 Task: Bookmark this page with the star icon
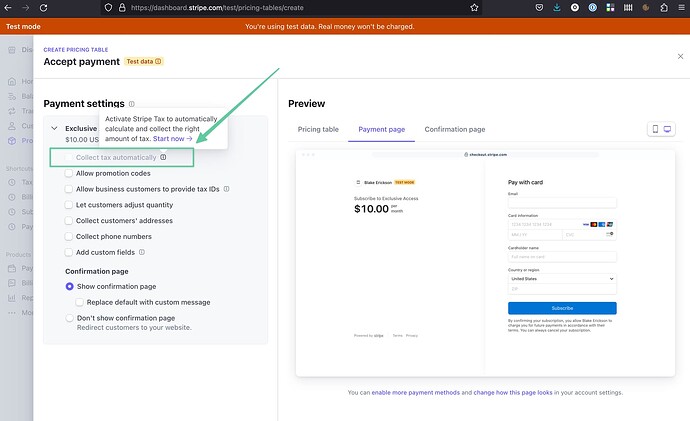pos(474,7)
